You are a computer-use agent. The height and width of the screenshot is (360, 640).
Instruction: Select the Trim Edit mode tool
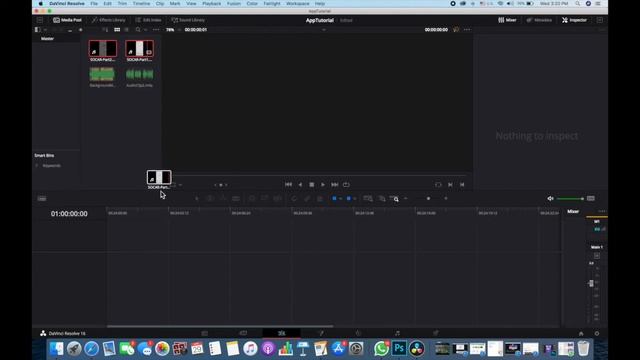tap(210, 199)
